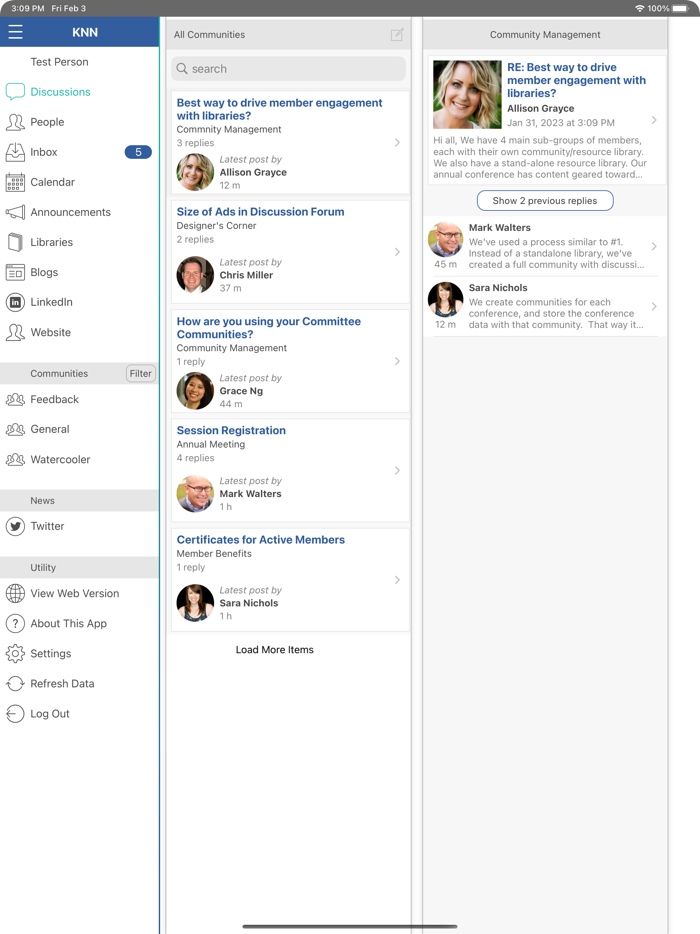Click Sara Nichols avatar in Certificates thread
The width and height of the screenshot is (700, 934).
click(x=195, y=603)
